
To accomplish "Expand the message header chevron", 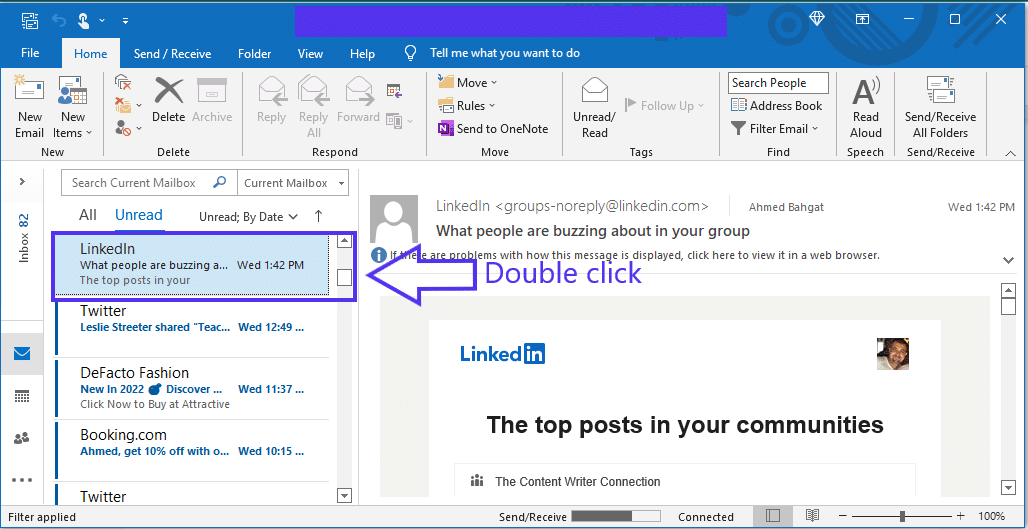I will tap(1009, 260).
